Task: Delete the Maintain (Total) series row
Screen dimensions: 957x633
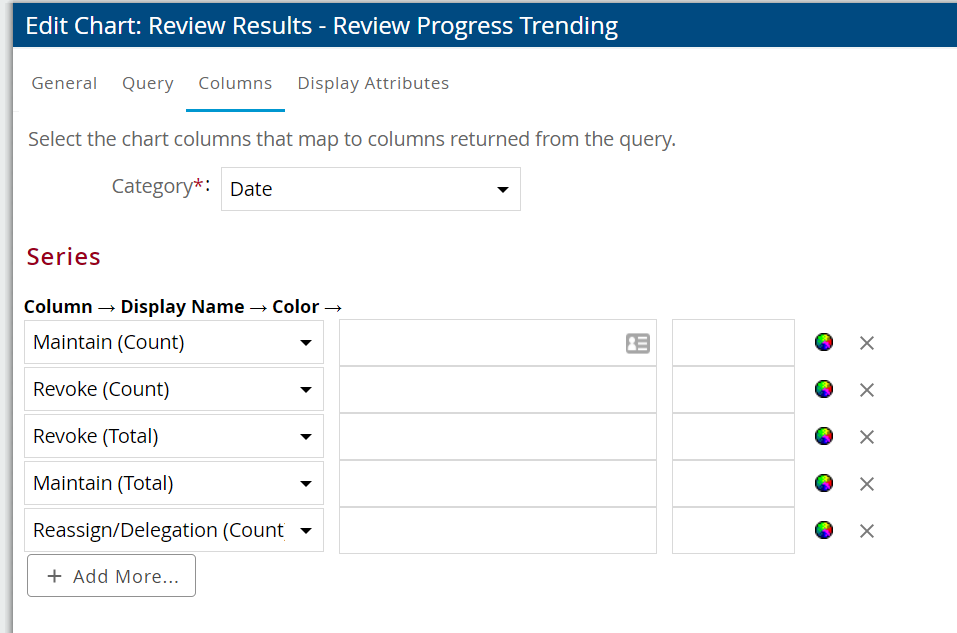Action: (867, 484)
